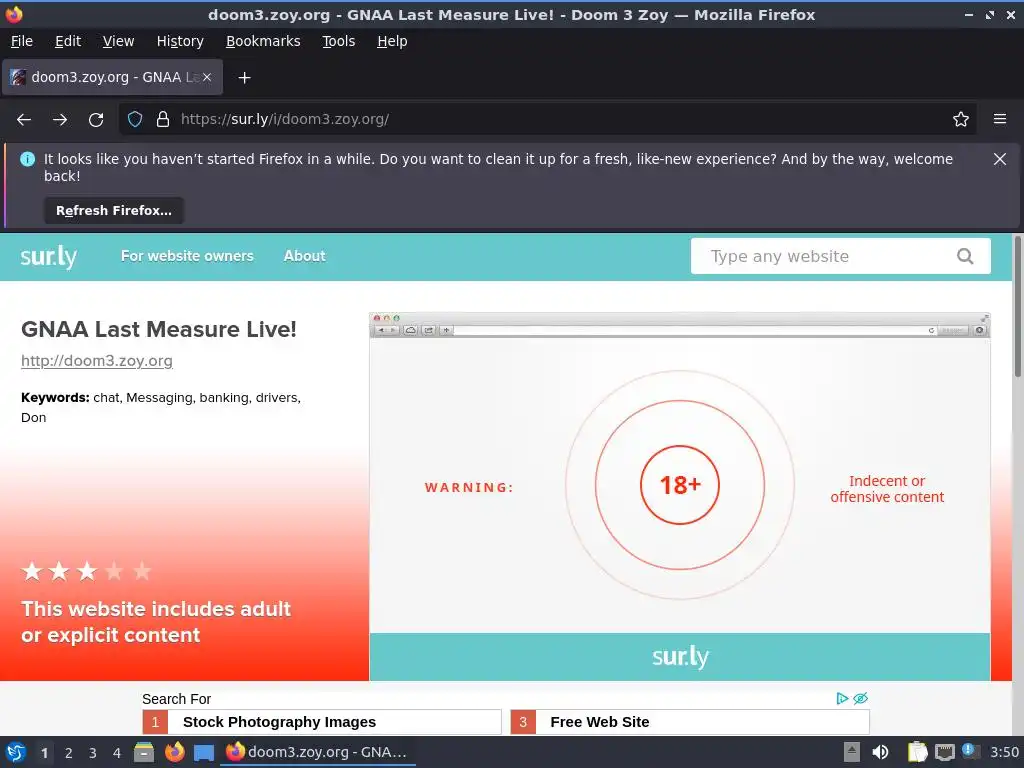
Task: Open volume control in system tray
Action: (x=880, y=752)
